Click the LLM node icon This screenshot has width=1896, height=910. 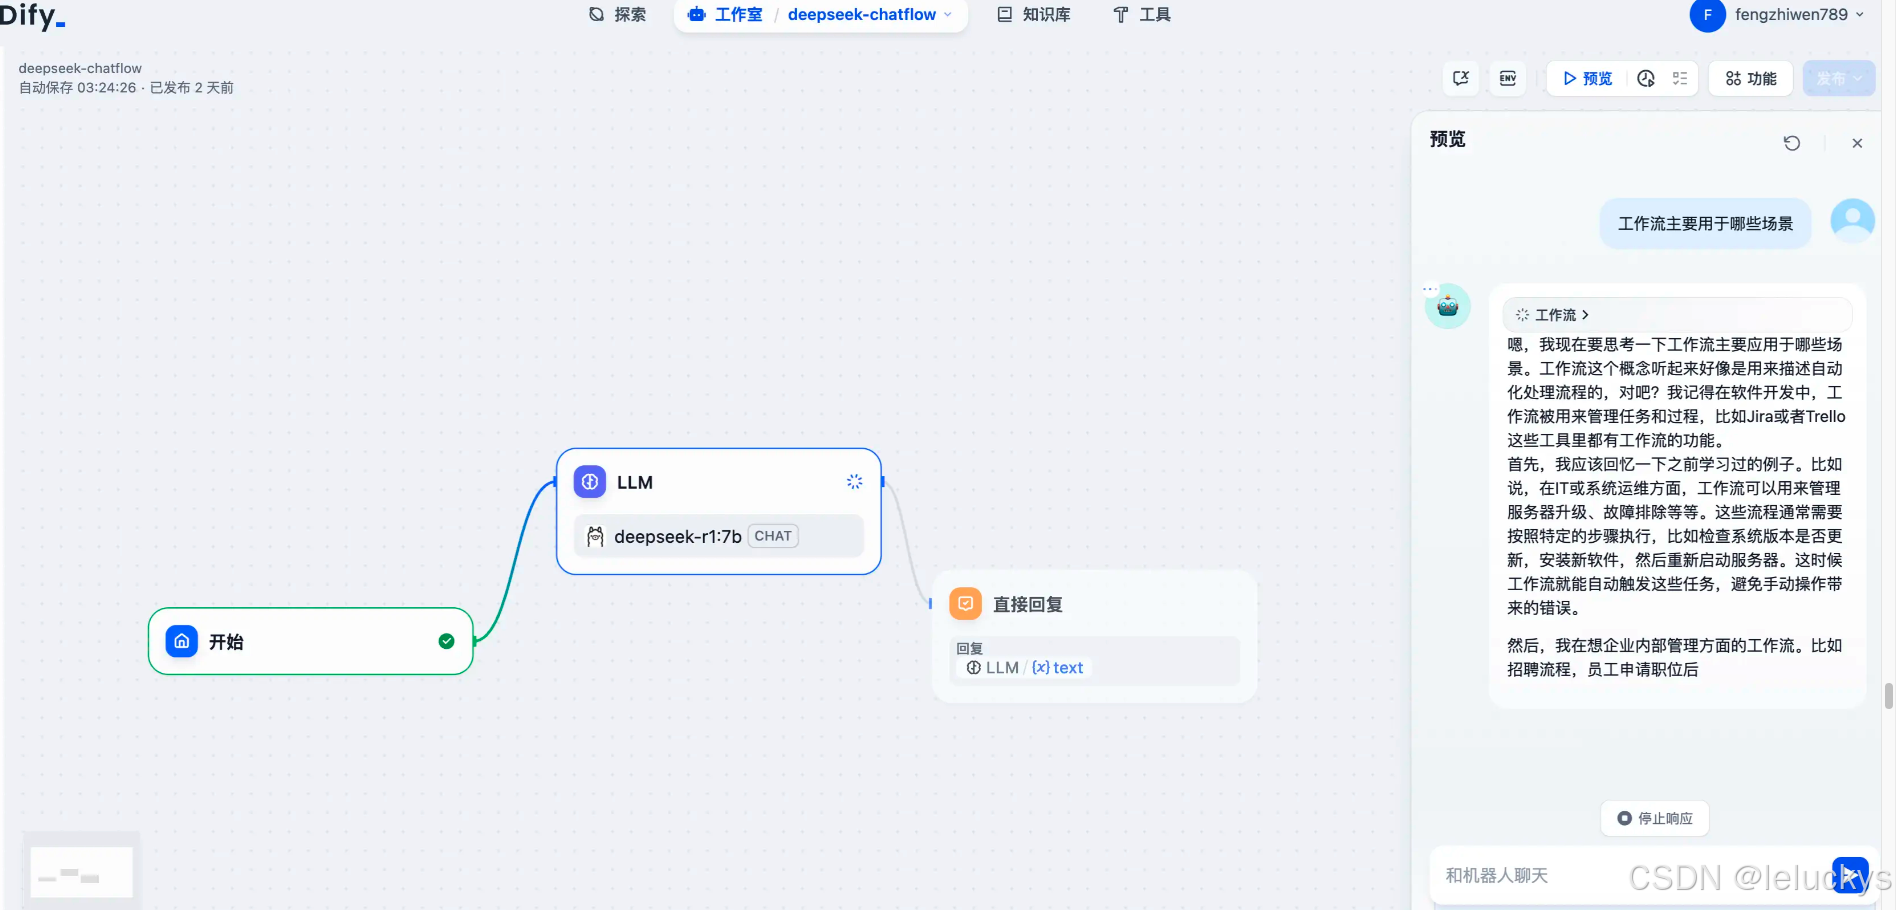click(x=590, y=482)
